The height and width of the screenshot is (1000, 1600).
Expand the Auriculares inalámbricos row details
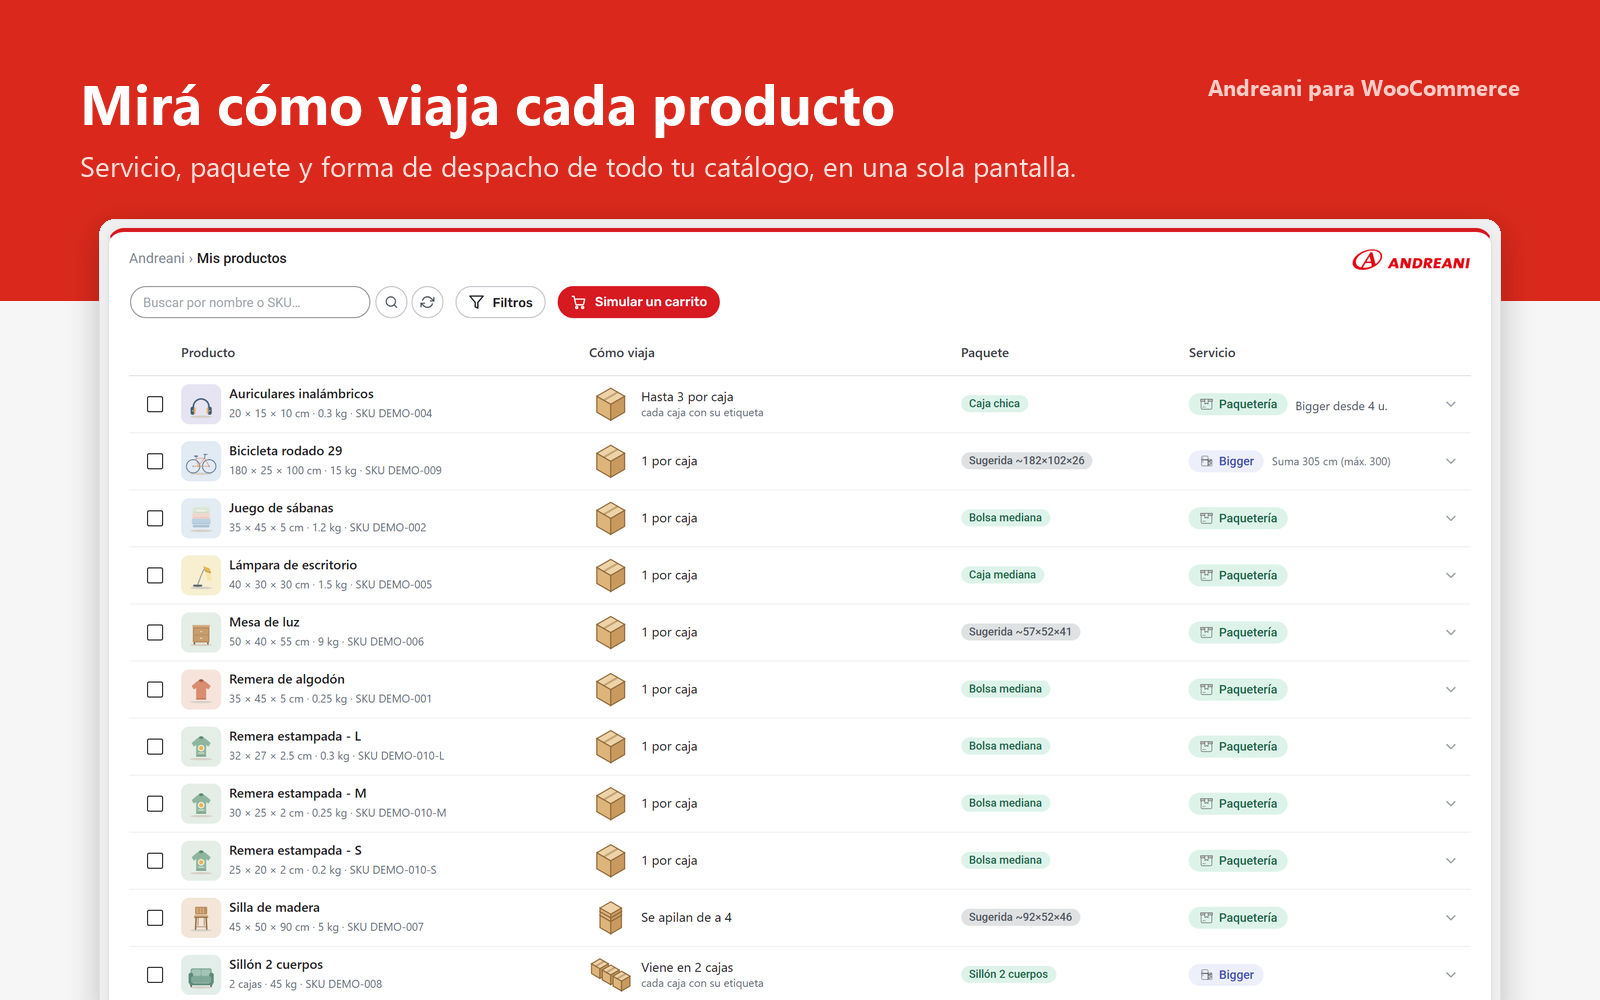point(1451,404)
